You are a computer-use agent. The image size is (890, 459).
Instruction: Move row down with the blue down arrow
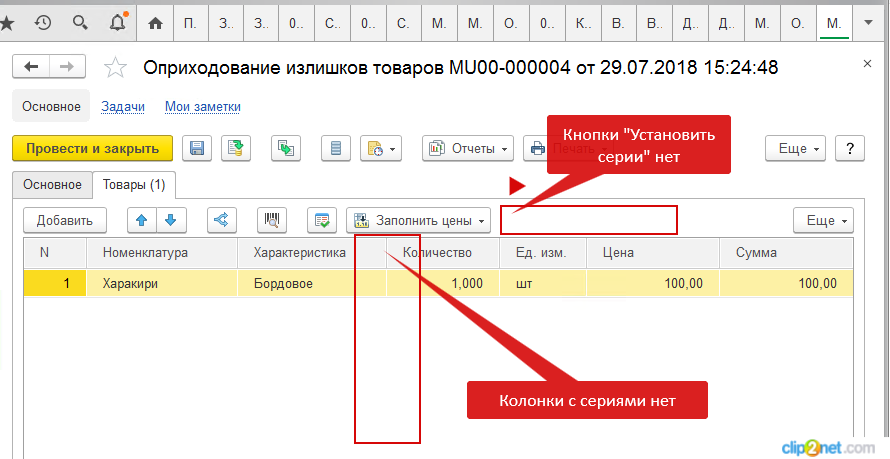171,220
